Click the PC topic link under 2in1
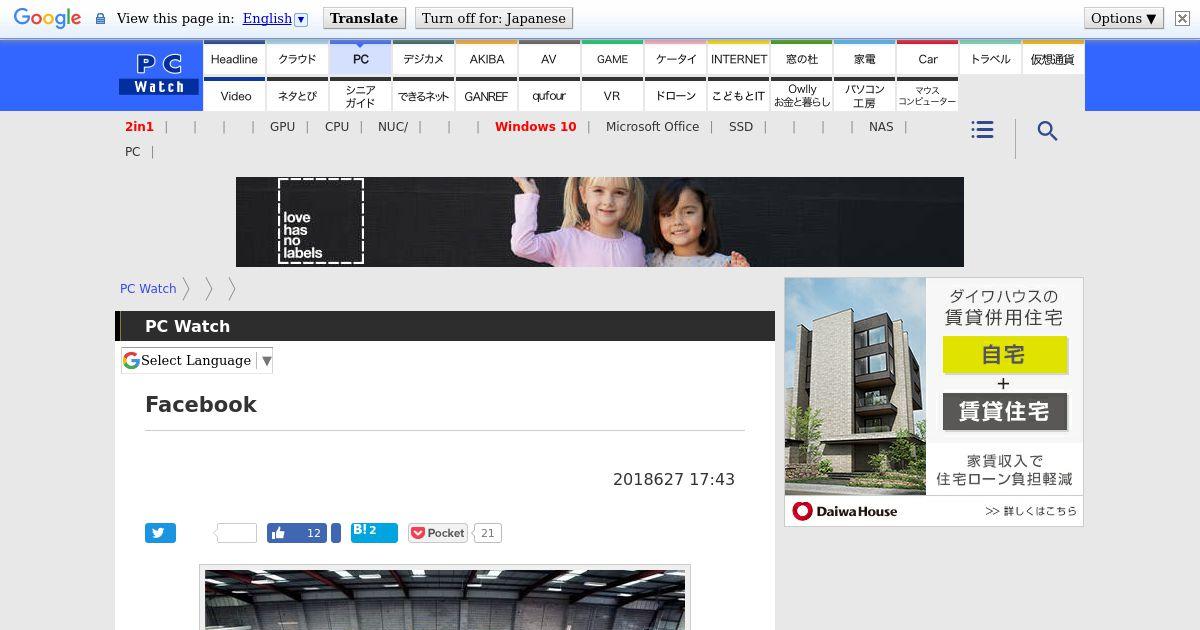1200x630 pixels. point(132,152)
